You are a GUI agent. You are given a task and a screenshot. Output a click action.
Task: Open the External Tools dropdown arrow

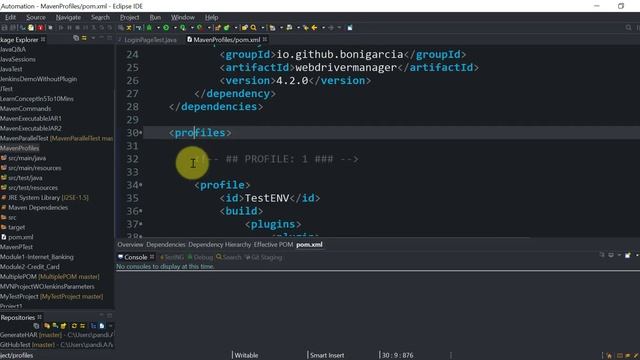click(209, 28)
